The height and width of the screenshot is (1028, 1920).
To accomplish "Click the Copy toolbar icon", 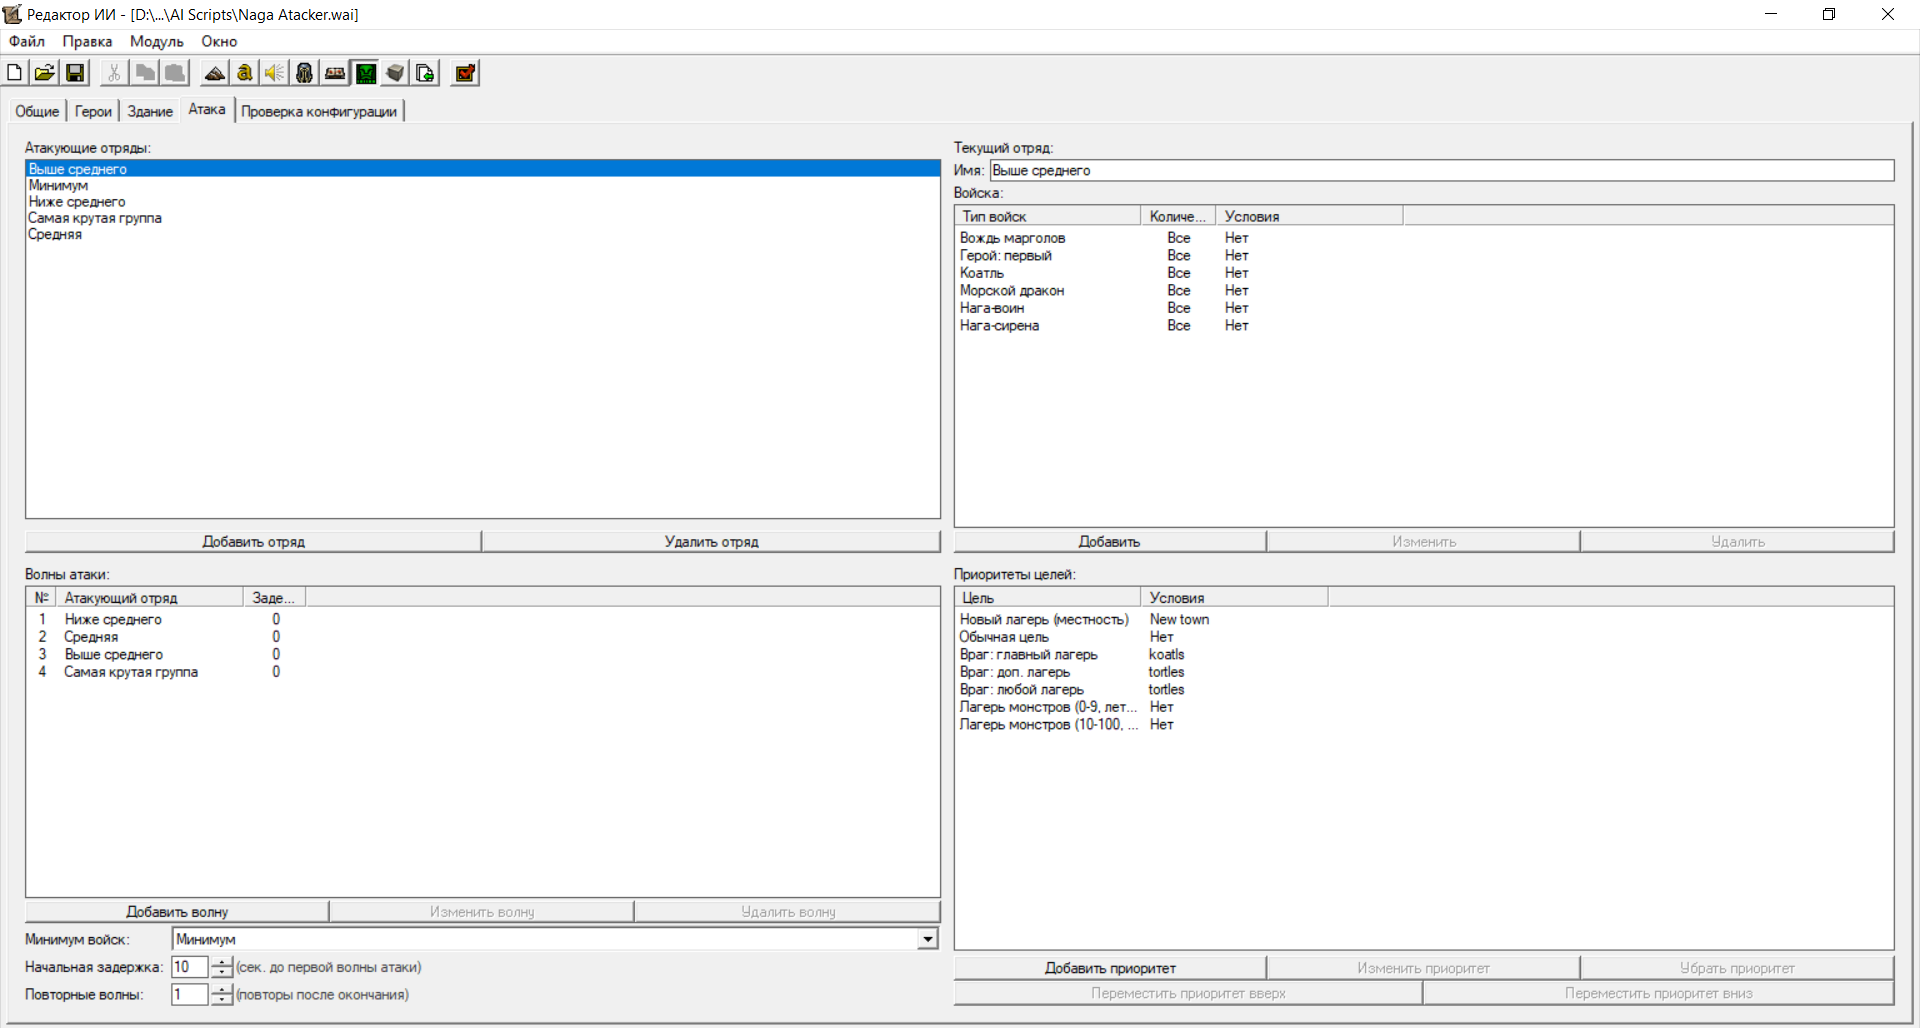I will [145, 73].
